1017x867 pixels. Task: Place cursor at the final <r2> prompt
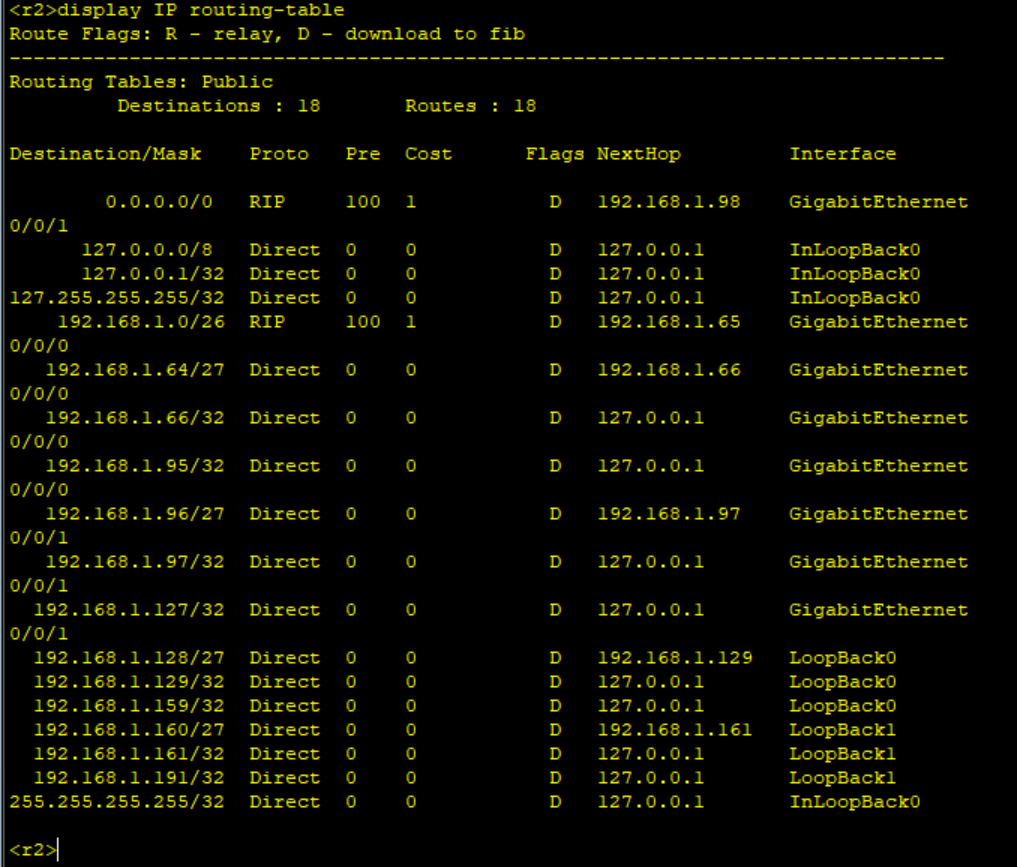tap(33, 849)
